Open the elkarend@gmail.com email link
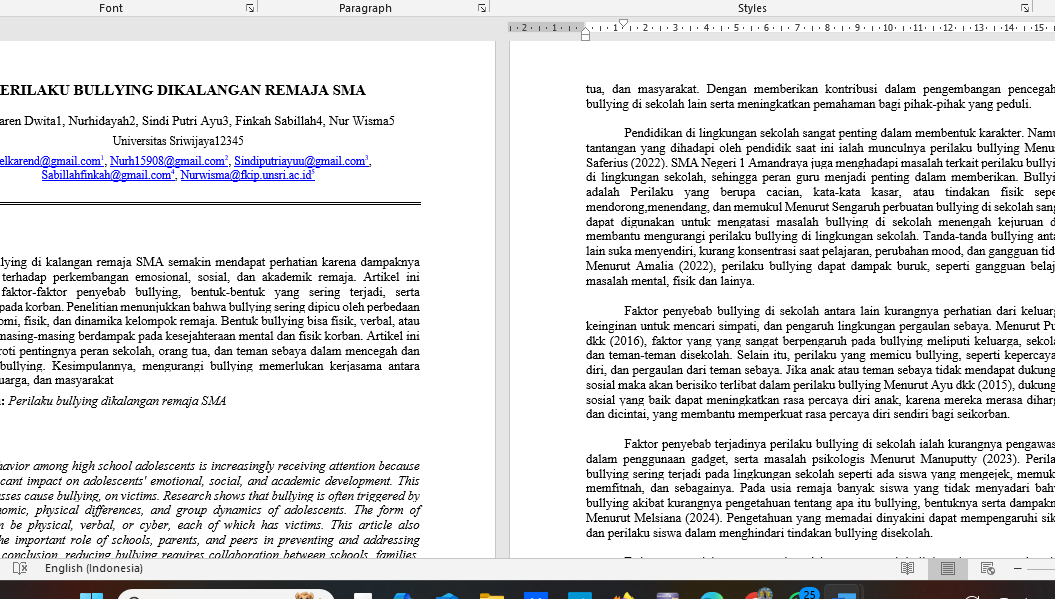The image size is (1055, 599). pos(50,161)
